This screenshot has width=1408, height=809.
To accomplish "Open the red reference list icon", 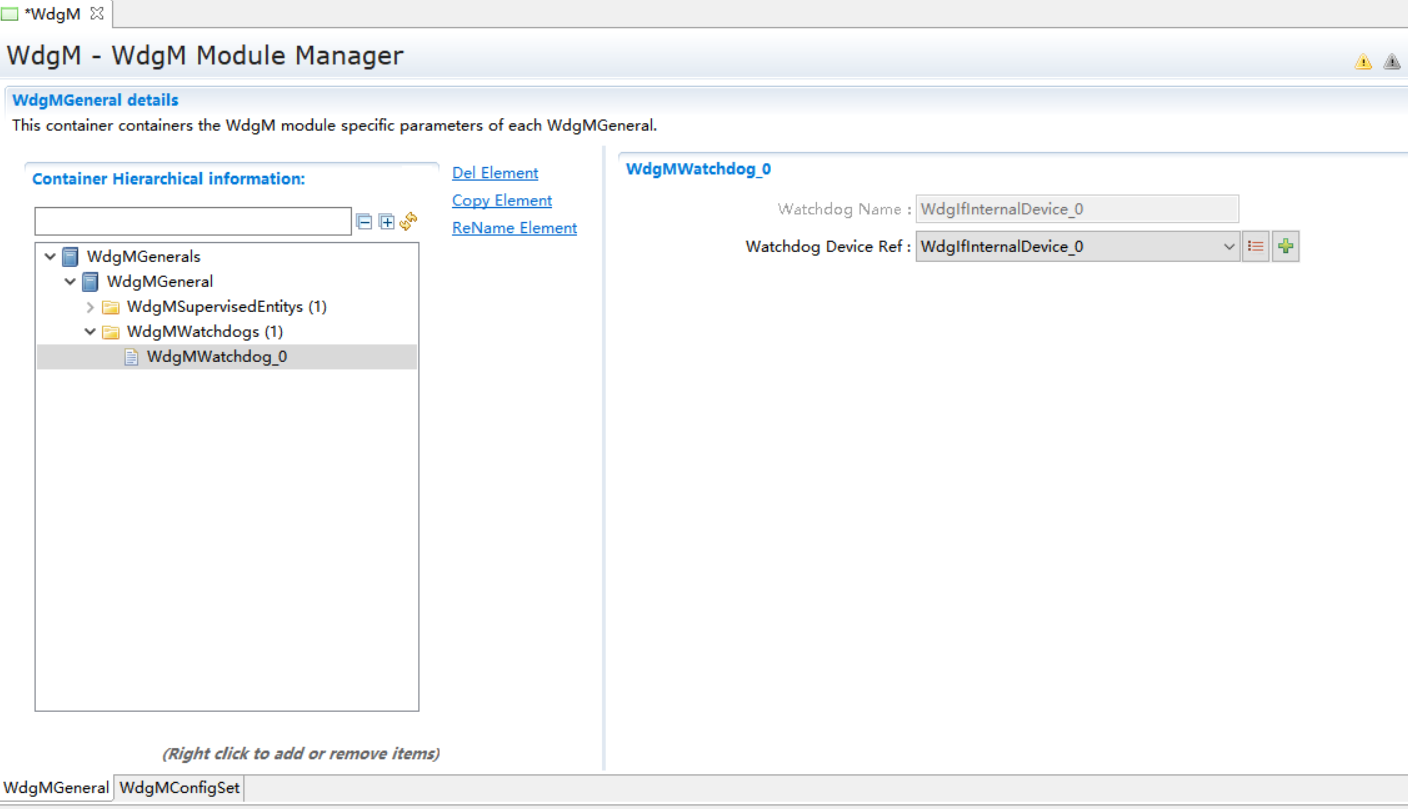I will click(x=1256, y=247).
